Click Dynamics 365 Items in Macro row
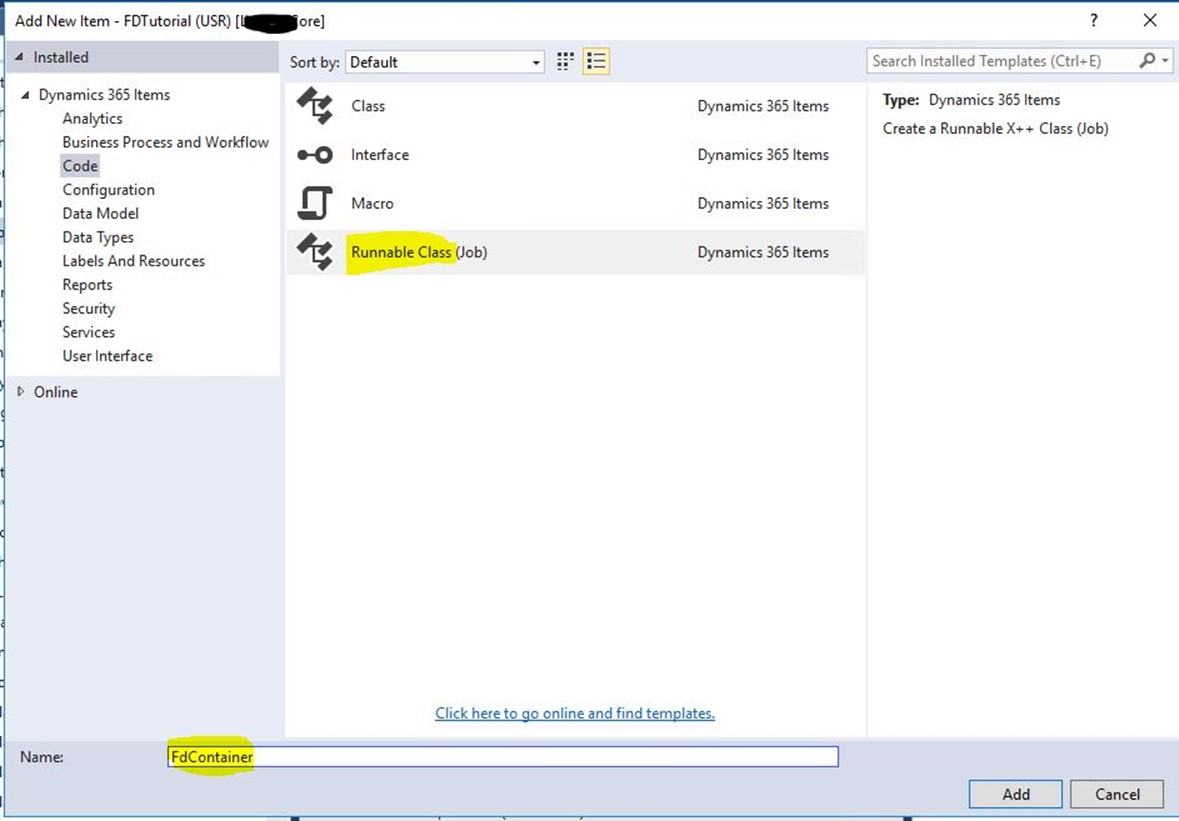1179x821 pixels. [763, 203]
